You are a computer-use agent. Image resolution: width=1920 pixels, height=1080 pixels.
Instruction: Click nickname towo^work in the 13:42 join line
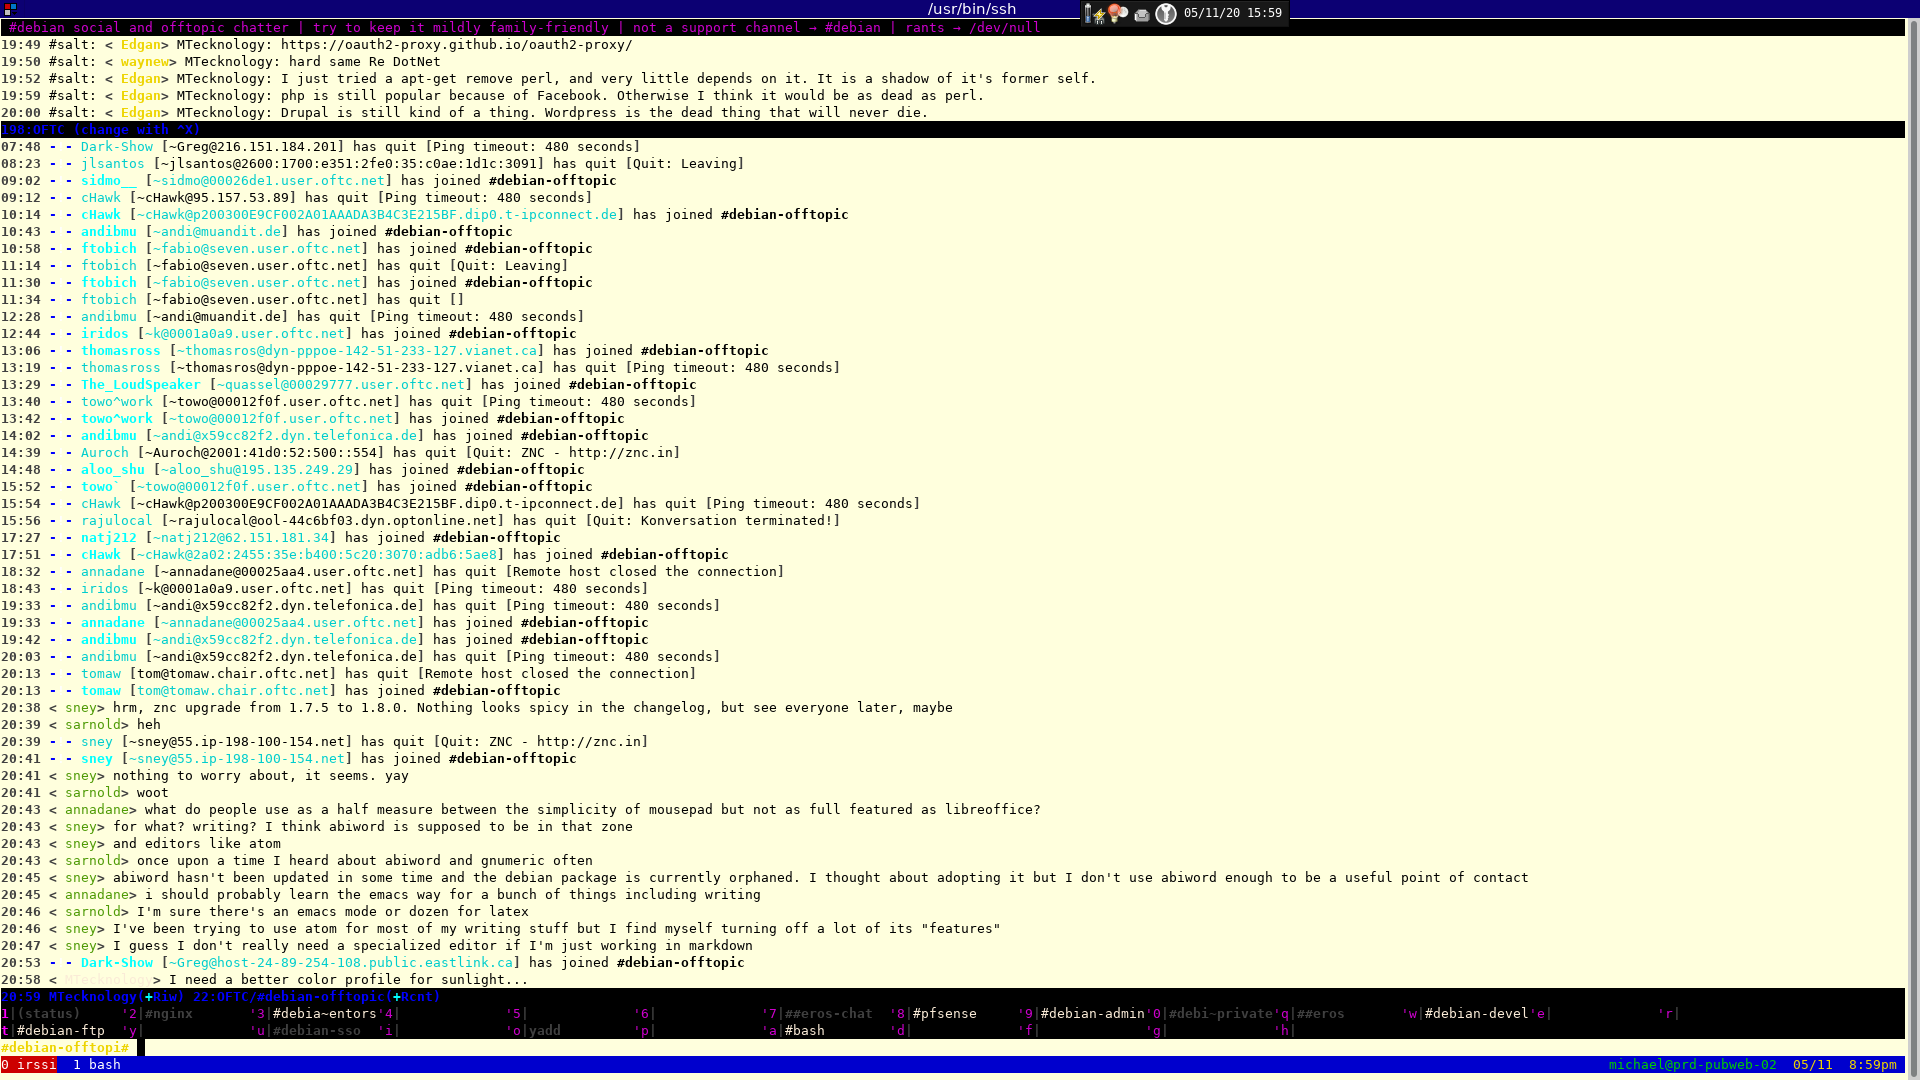[116, 419]
